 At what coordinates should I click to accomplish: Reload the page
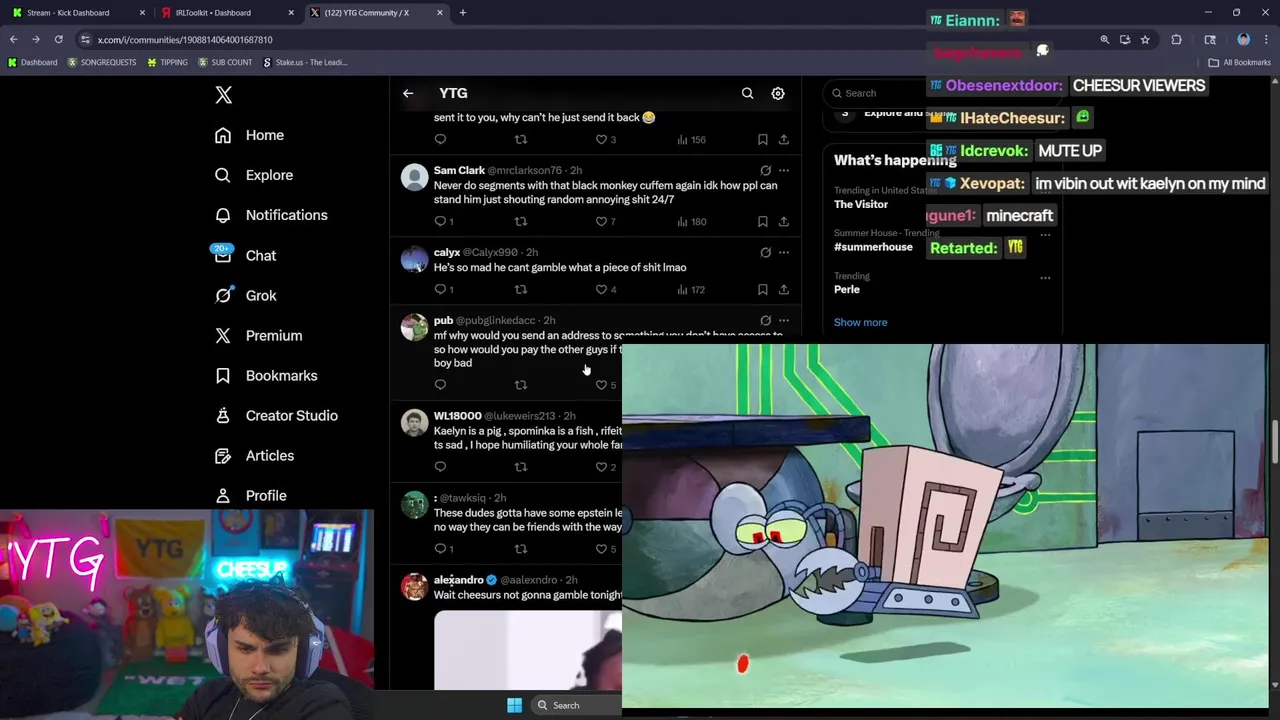[59, 39]
